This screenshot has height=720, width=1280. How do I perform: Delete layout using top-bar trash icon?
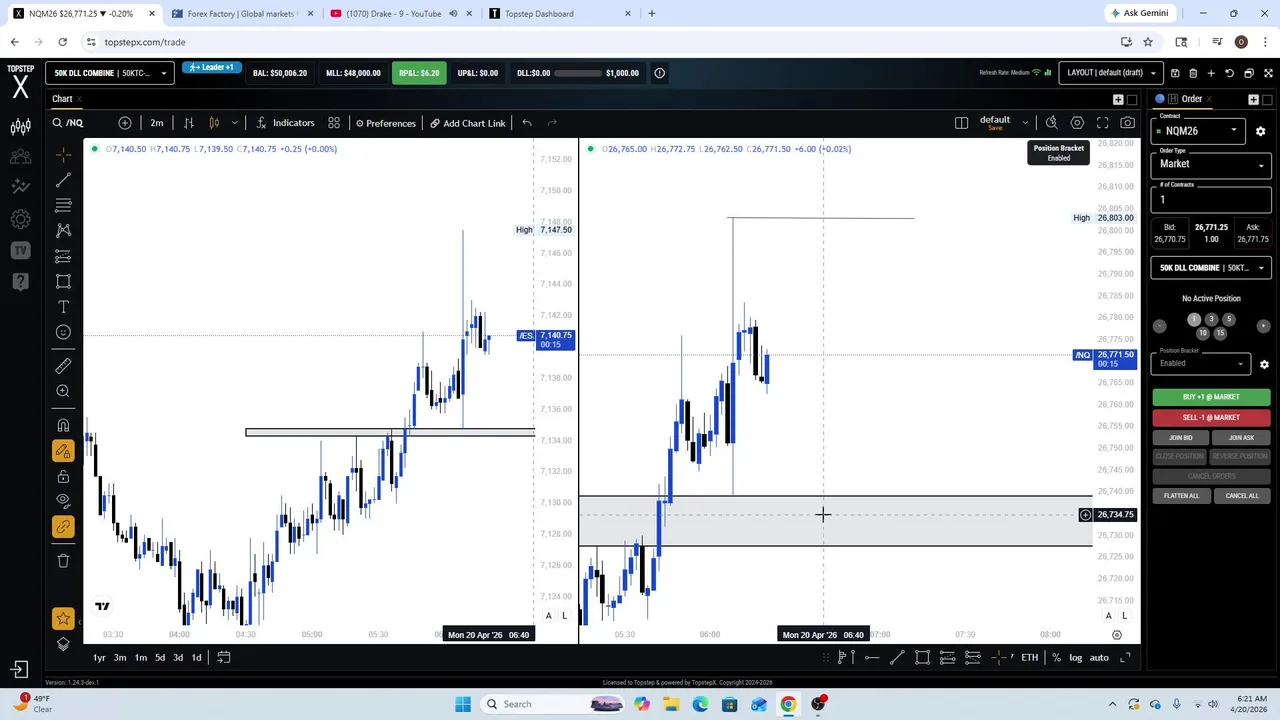[1193, 73]
